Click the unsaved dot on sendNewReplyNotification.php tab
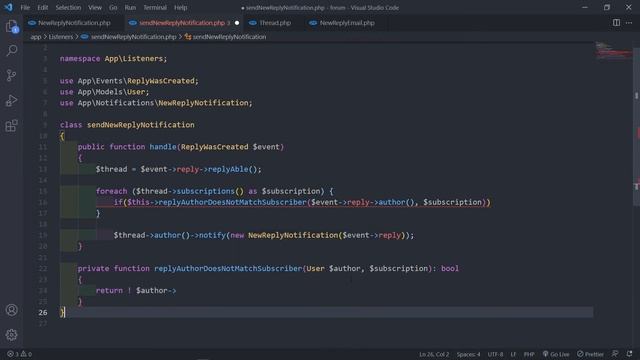The width and height of the screenshot is (640, 360). [x=237, y=23]
